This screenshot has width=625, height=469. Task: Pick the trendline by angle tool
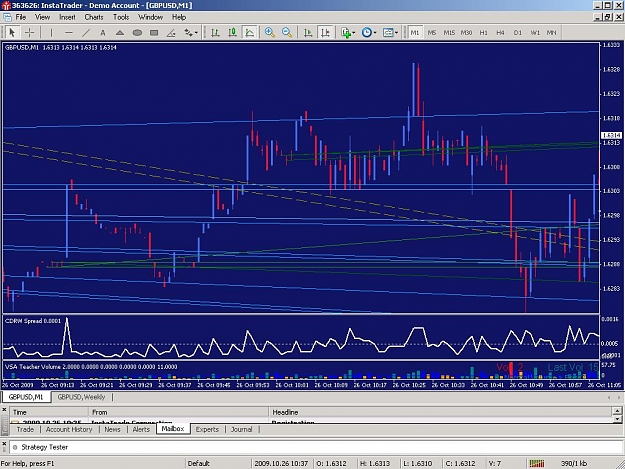click(x=171, y=33)
